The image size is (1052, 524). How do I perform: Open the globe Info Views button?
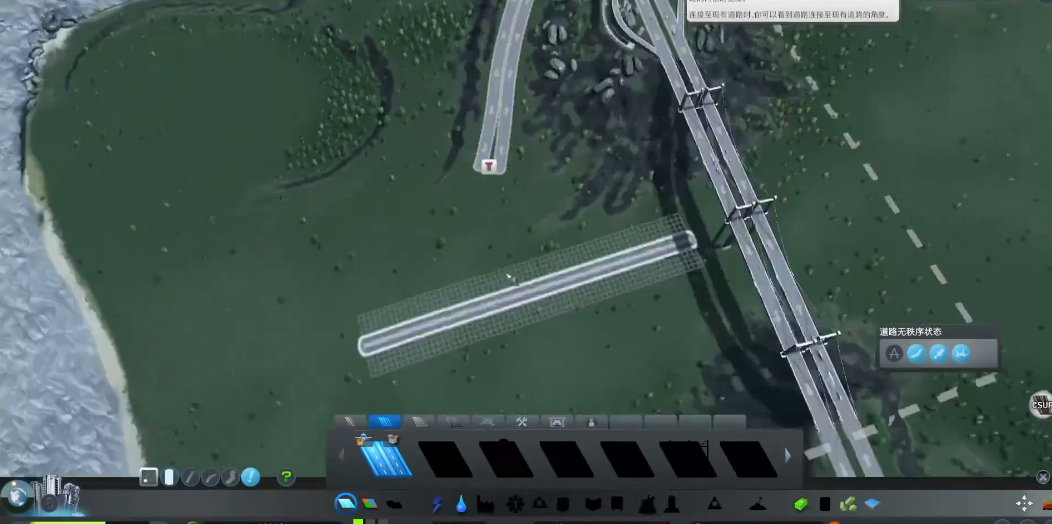pos(16,496)
